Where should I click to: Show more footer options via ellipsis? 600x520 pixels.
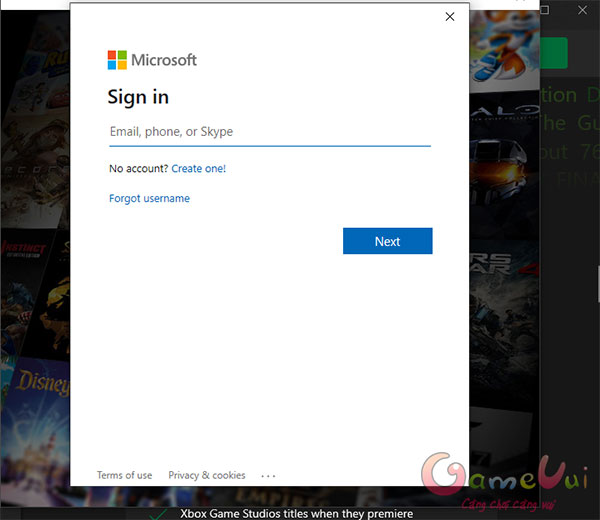click(x=268, y=476)
